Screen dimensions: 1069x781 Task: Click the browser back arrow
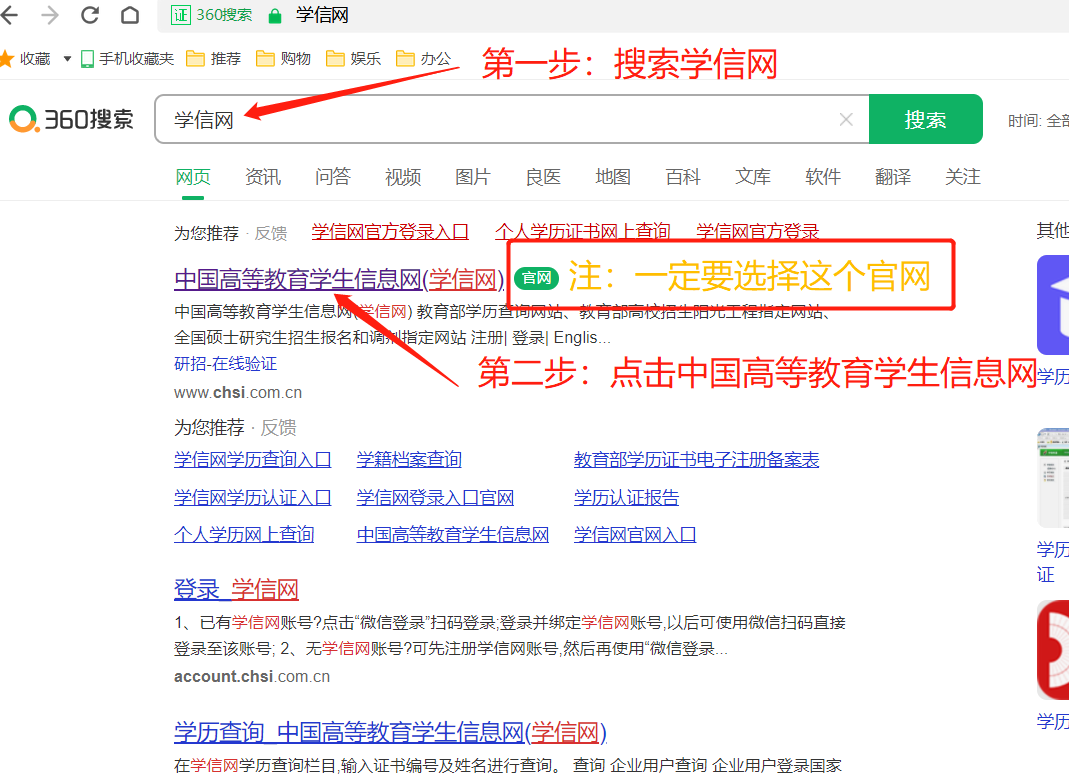tap(12, 15)
